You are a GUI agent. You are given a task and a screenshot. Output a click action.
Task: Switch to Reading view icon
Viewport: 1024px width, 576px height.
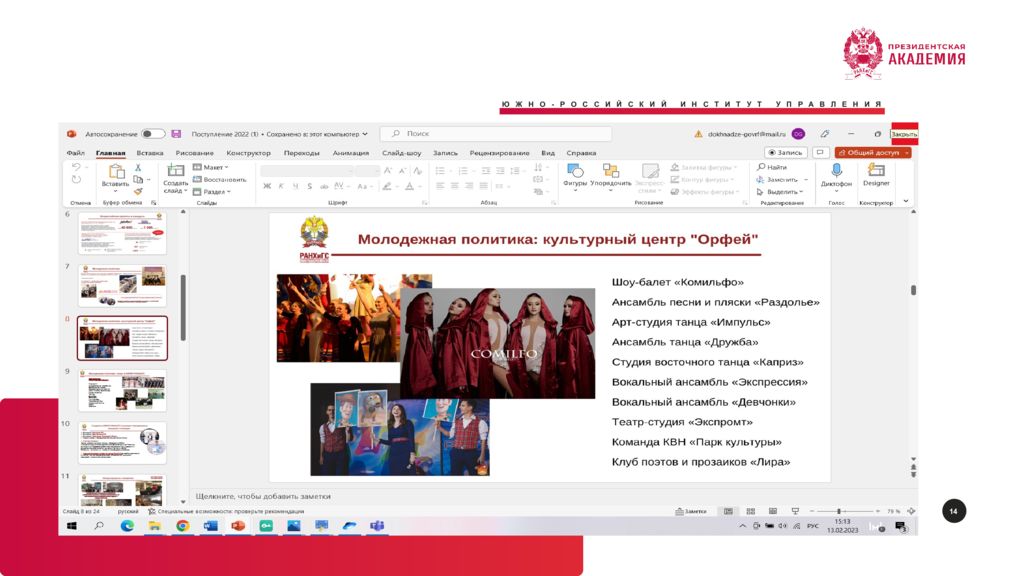pos(773,511)
